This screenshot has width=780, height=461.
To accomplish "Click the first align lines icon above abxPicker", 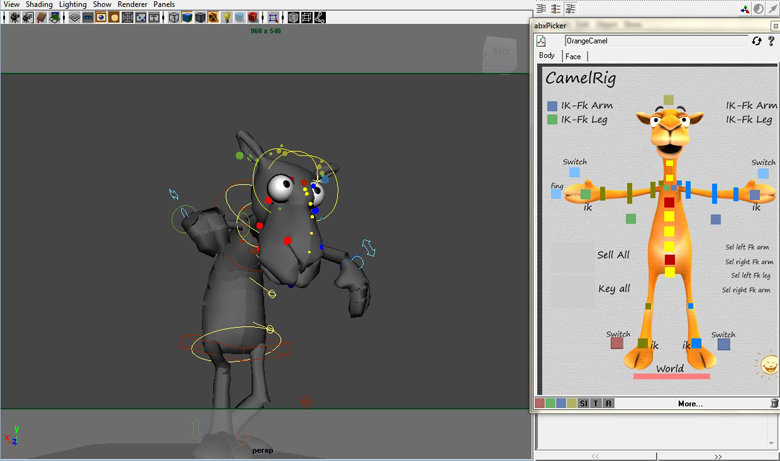I will [542, 8].
